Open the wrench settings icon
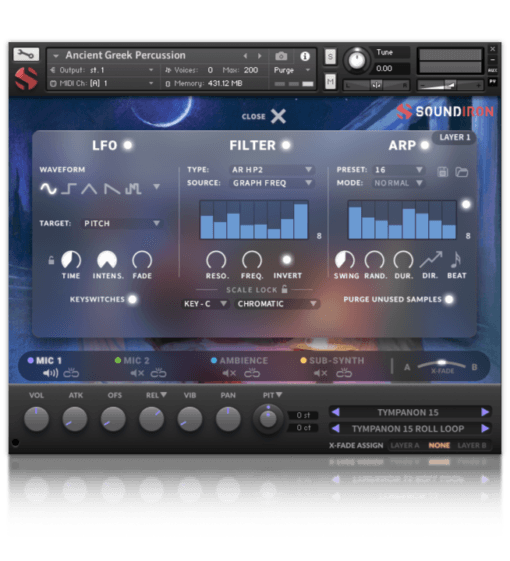The image size is (510, 561). coord(26,54)
